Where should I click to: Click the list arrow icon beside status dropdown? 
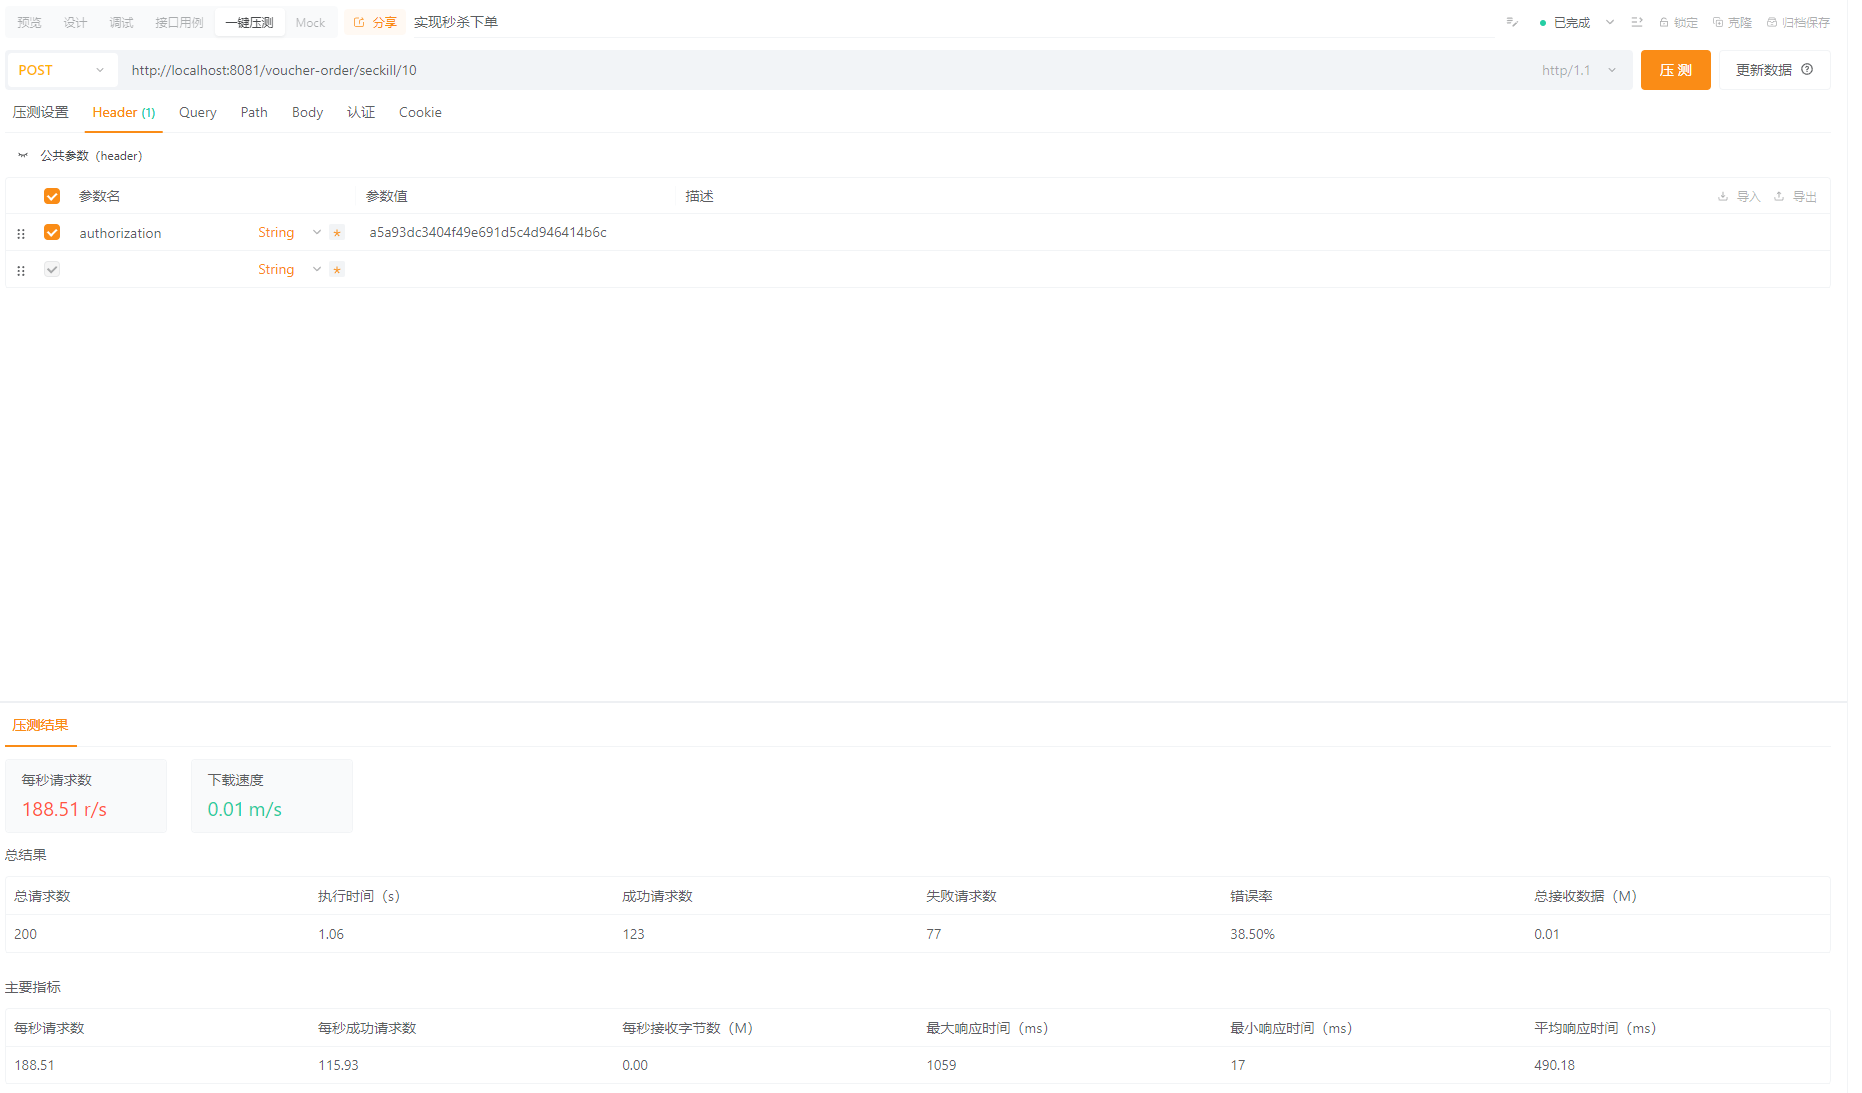pyautogui.click(x=1637, y=22)
